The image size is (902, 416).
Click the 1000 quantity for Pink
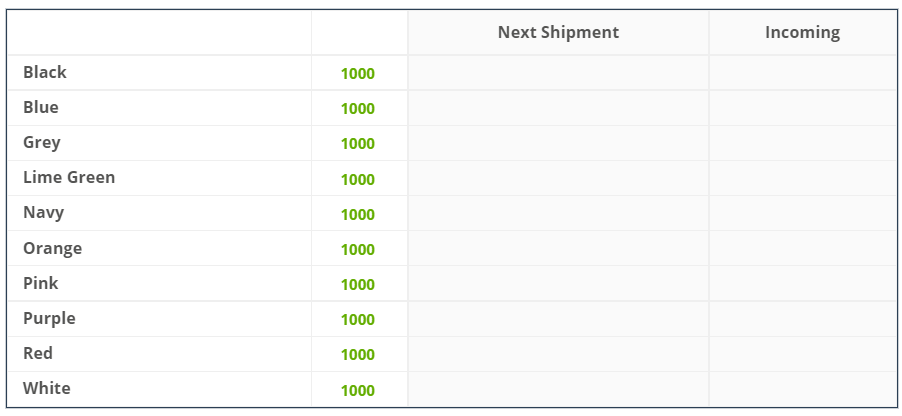pos(358,284)
